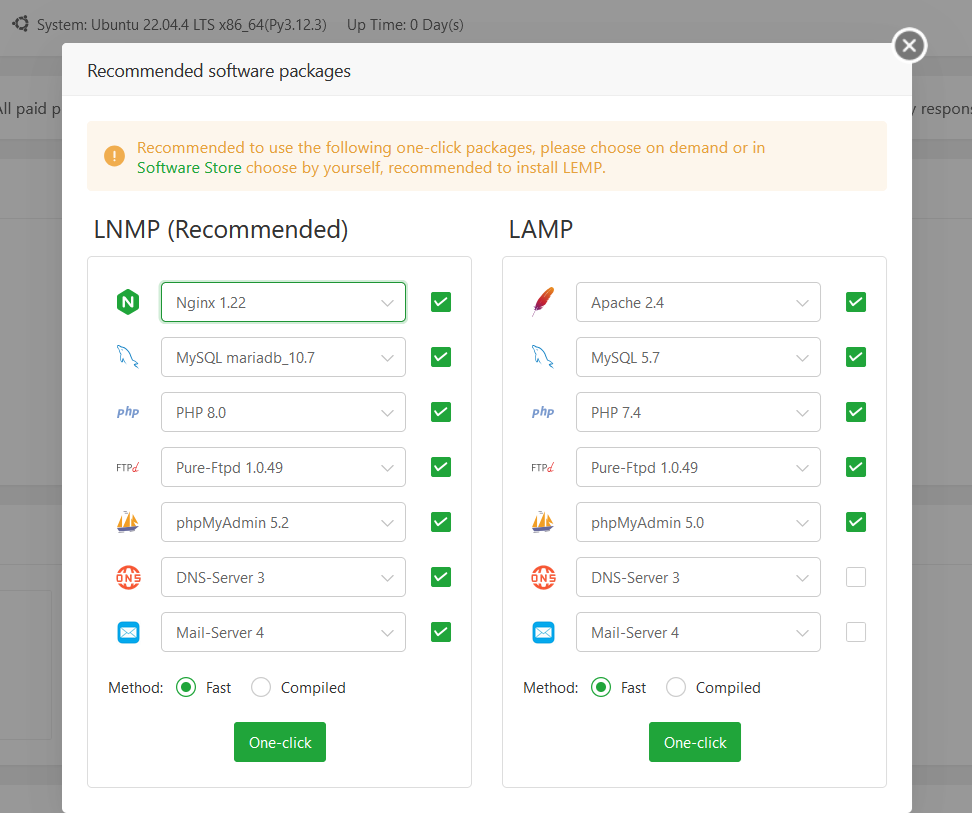Screen dimensions: 972x813
Task: Click One-click install button for LNMP
Action: (280, 742)
